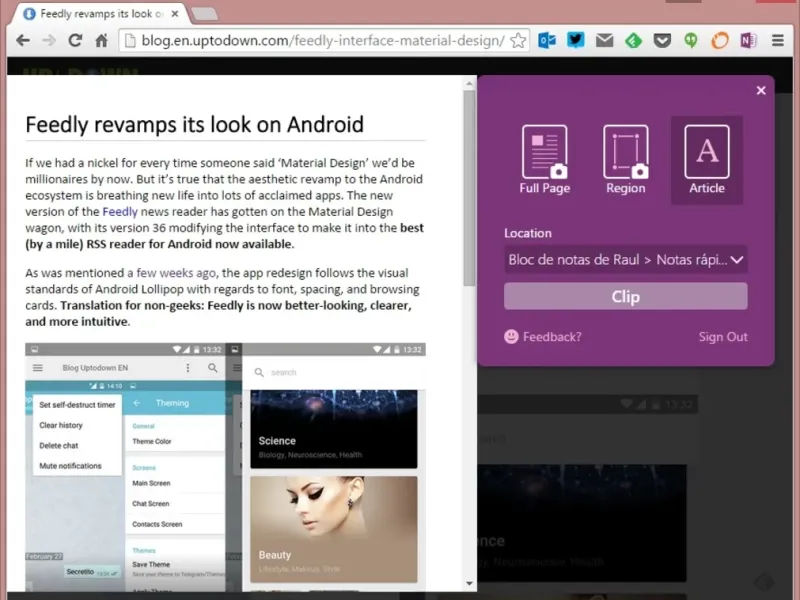Open the OneNote Clipper extension icon
Image resolution: width=800 pixels, height=600 pixels.
748,40
